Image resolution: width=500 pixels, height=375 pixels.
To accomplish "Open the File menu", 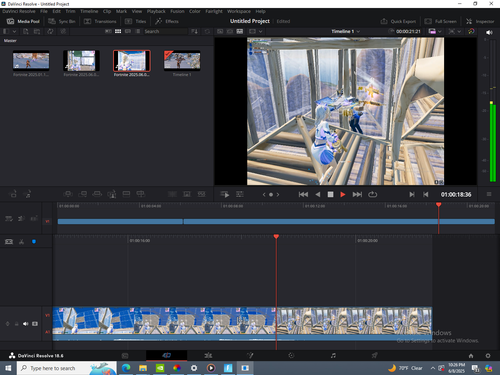I will click(x=44, y=11).
